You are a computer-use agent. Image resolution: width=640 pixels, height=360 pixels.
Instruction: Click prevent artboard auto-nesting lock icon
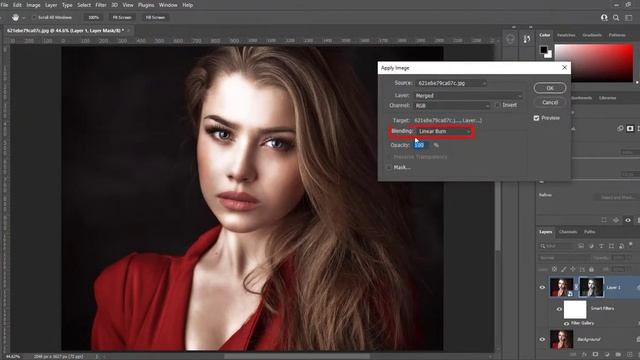tap(582, 269)
